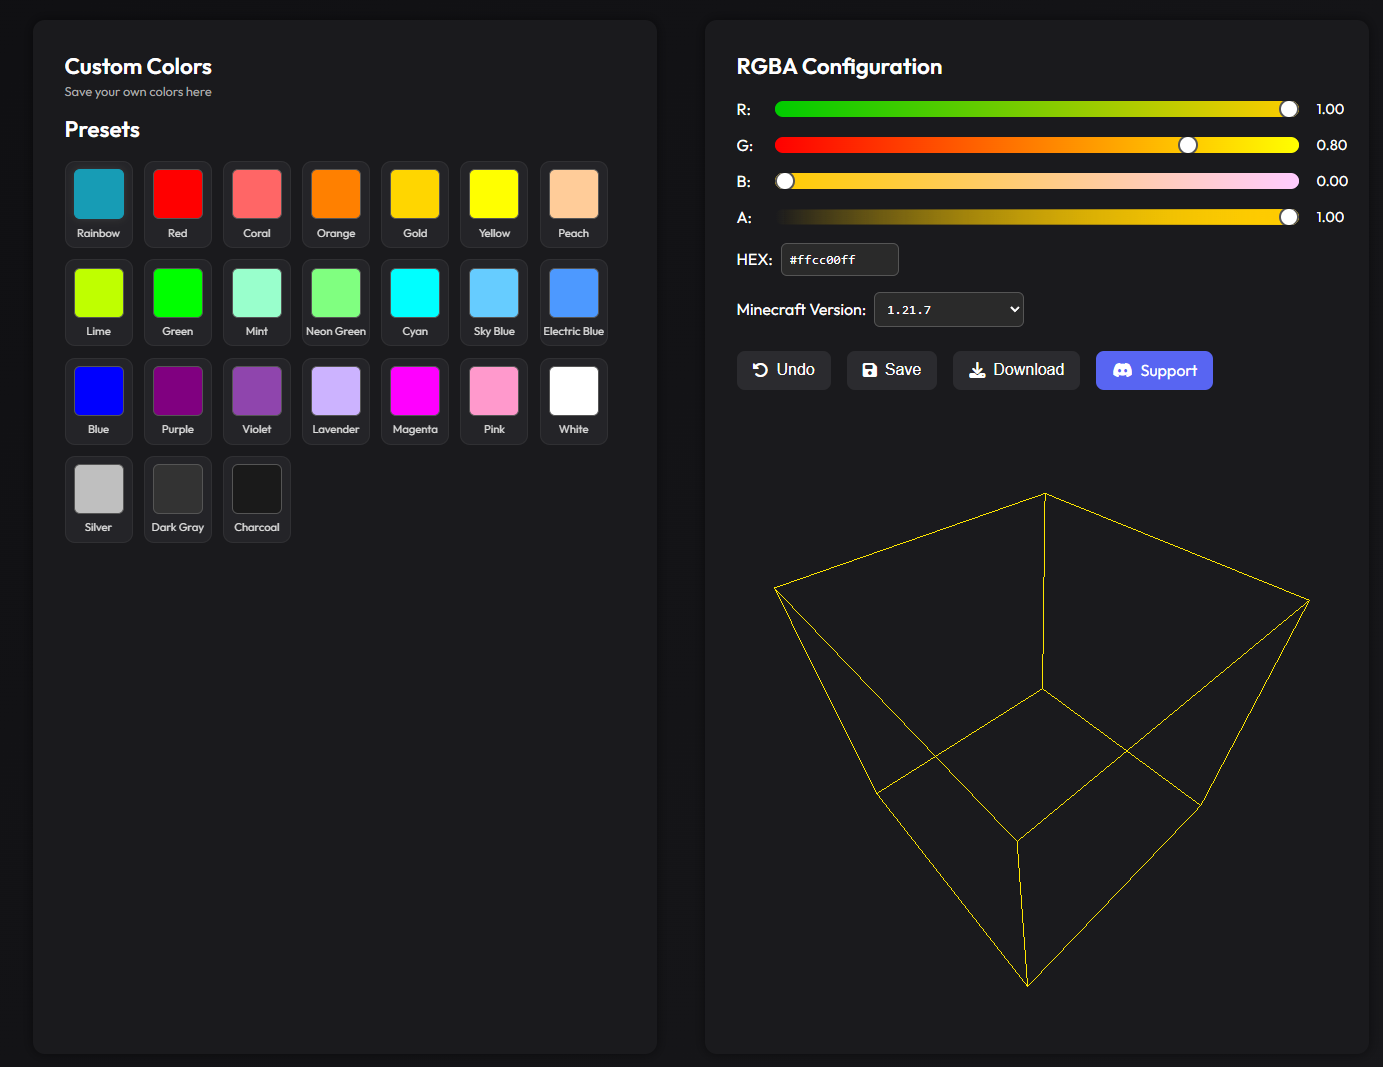Screen dimensions: 1383x1067
Task: Click the alpha slider handle
Action: tap(1288, 216)
